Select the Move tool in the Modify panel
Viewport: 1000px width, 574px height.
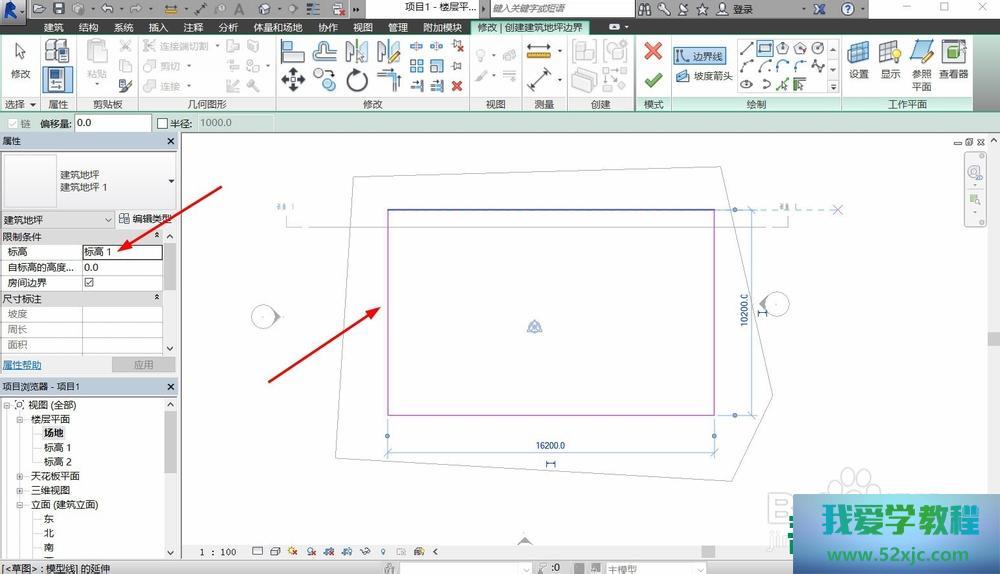[x=293, y=80]
